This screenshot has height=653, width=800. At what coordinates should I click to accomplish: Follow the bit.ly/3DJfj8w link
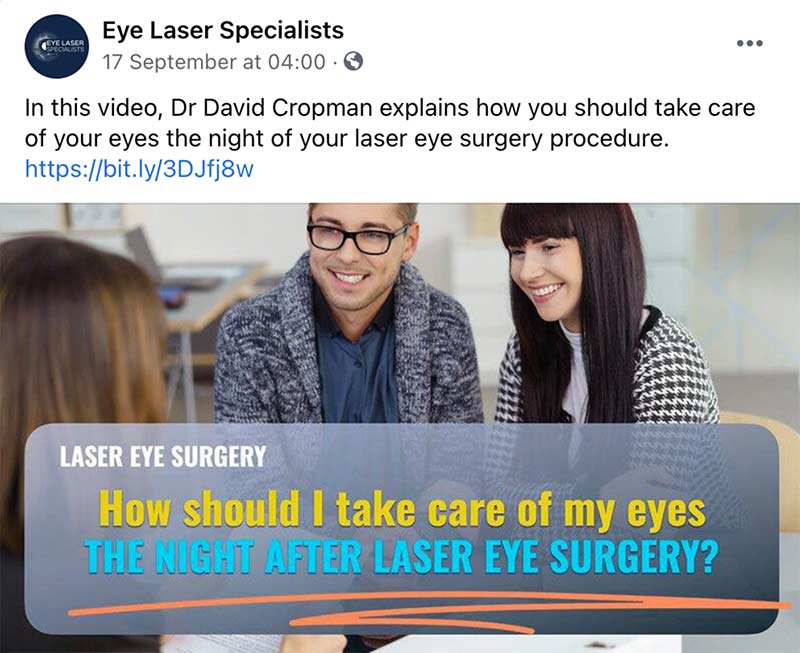[139, 169]
